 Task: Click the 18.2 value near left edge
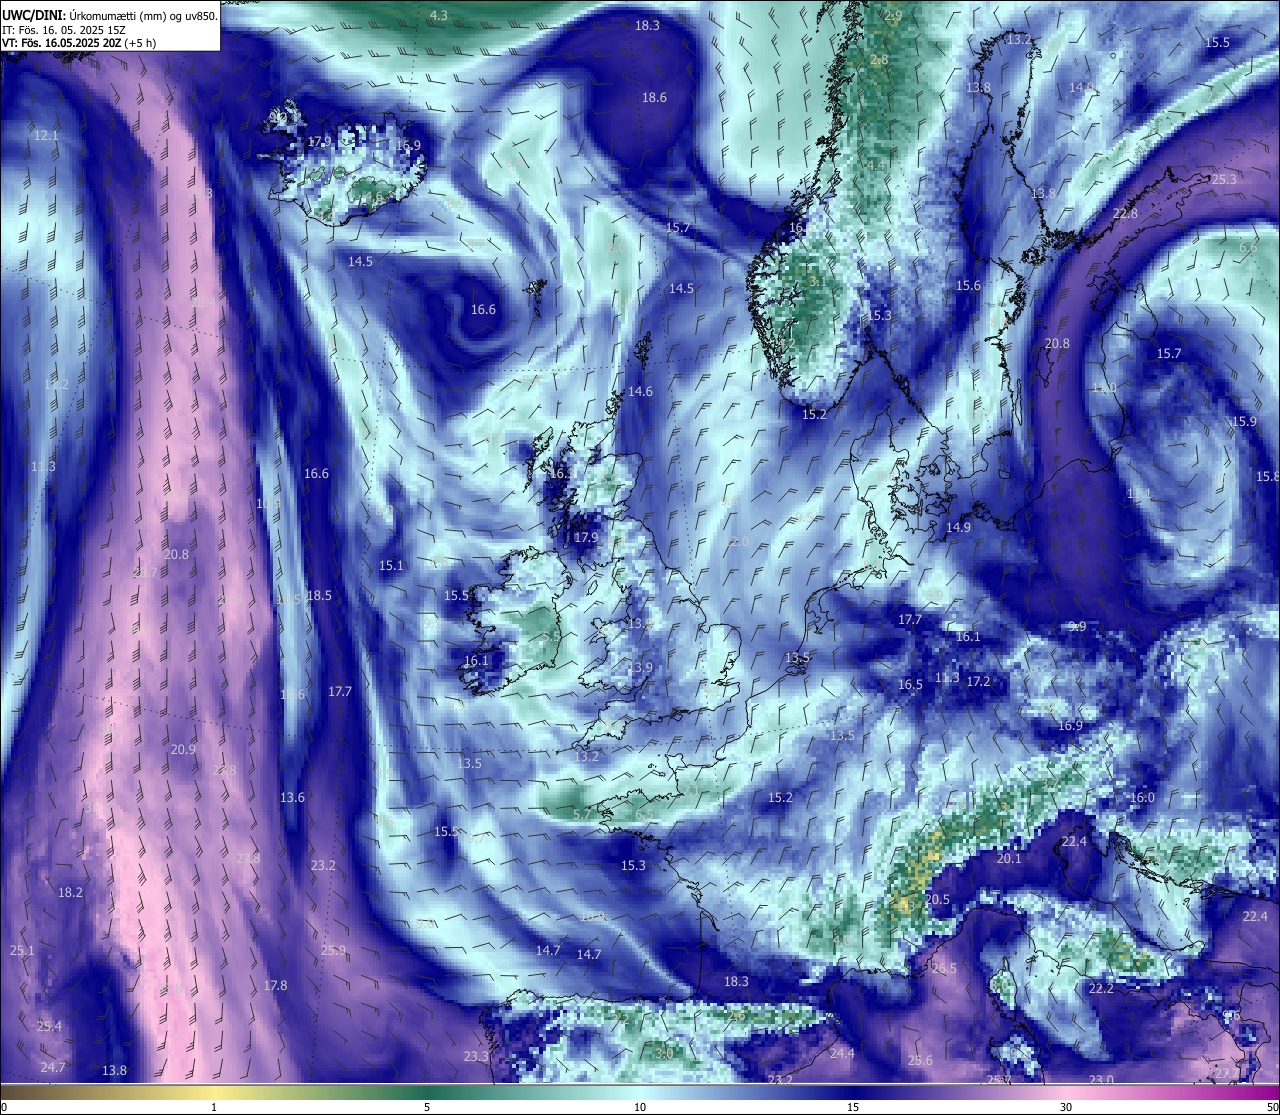point(70,892)
